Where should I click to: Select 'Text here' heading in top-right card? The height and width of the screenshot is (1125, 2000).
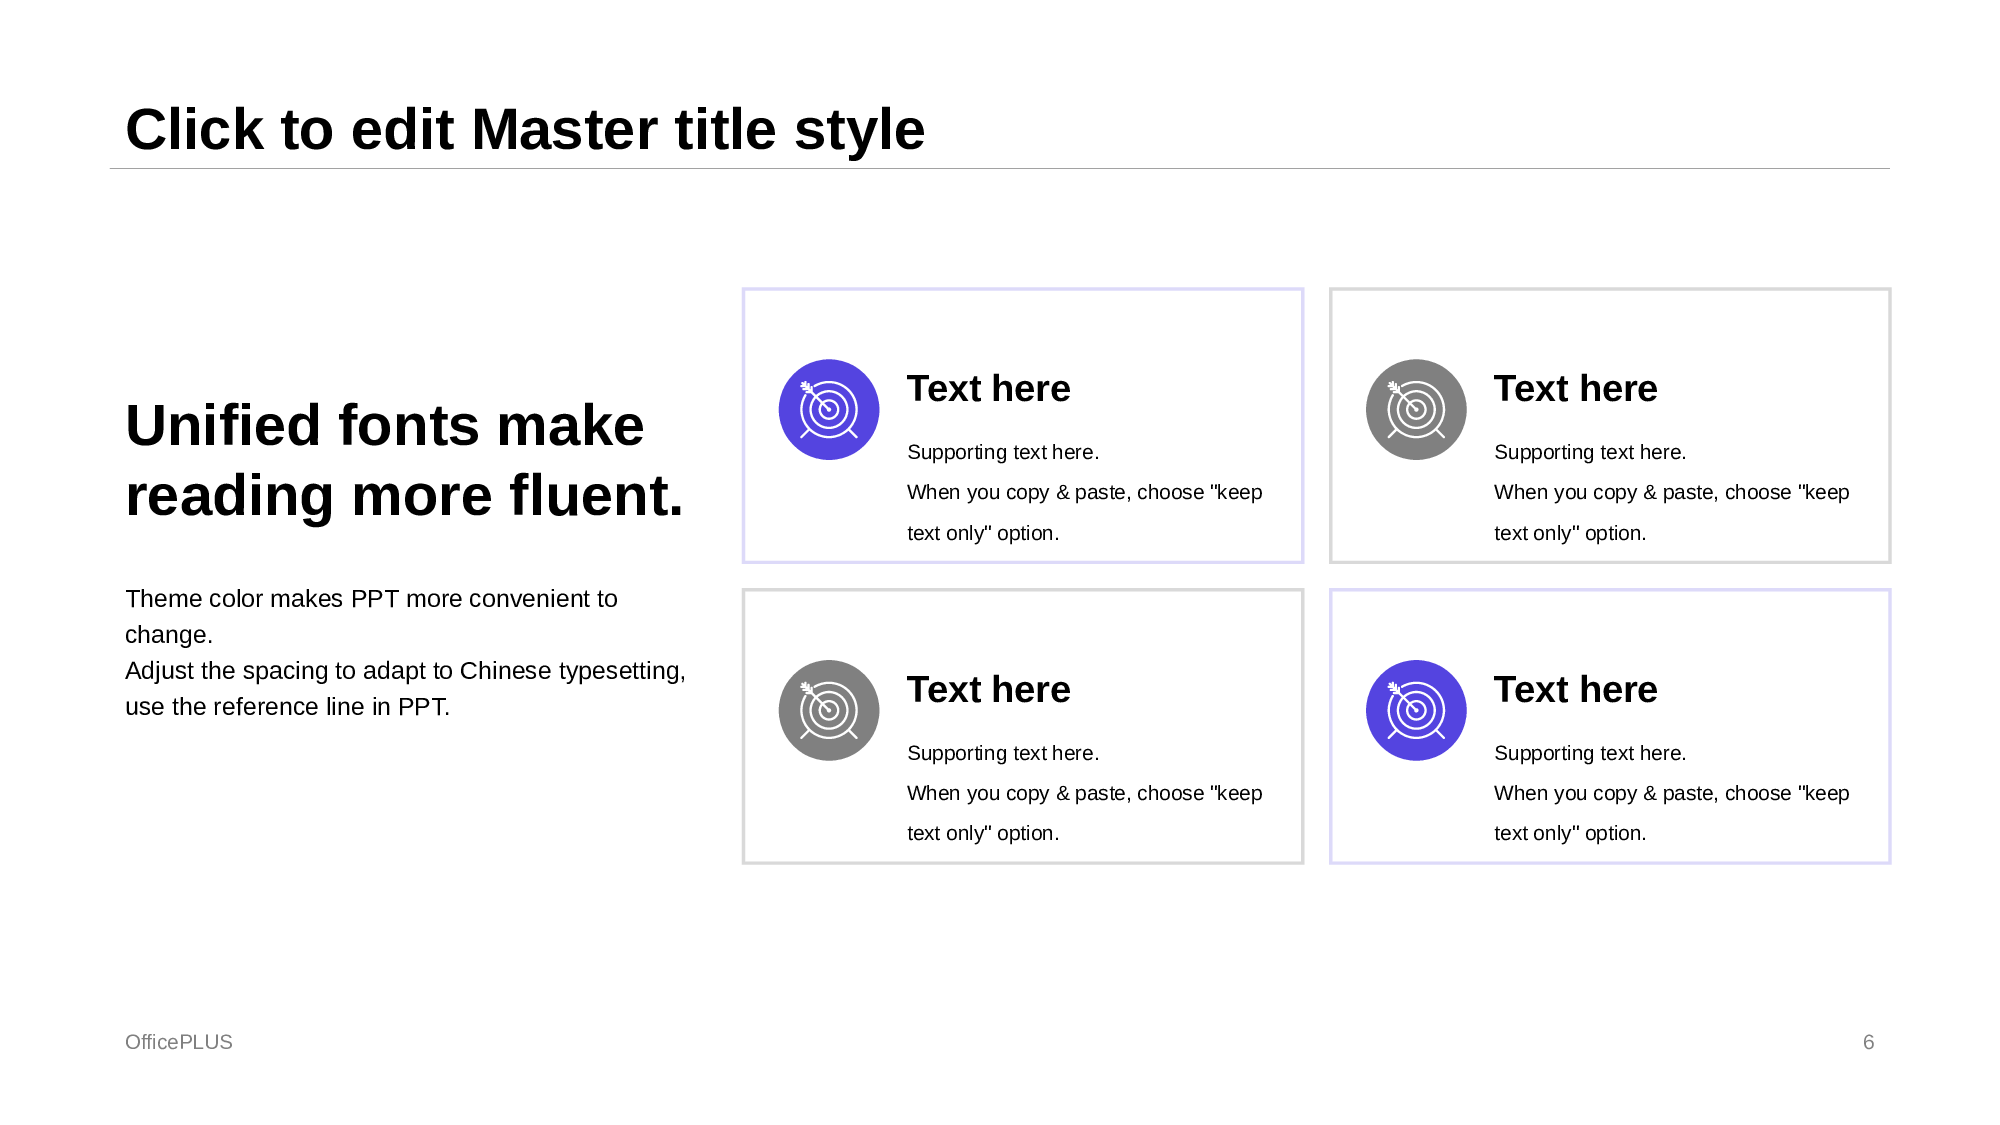[1575, 389]
